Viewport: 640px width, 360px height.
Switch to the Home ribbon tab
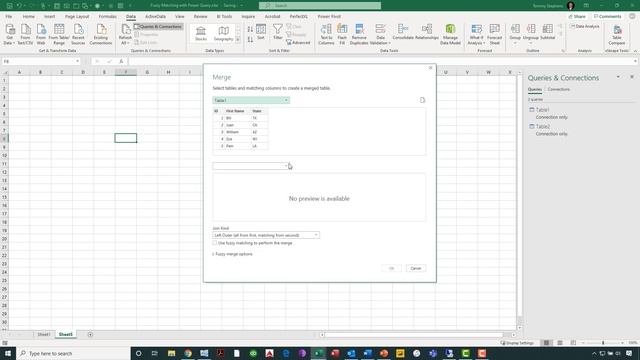[x=29, y=16]
